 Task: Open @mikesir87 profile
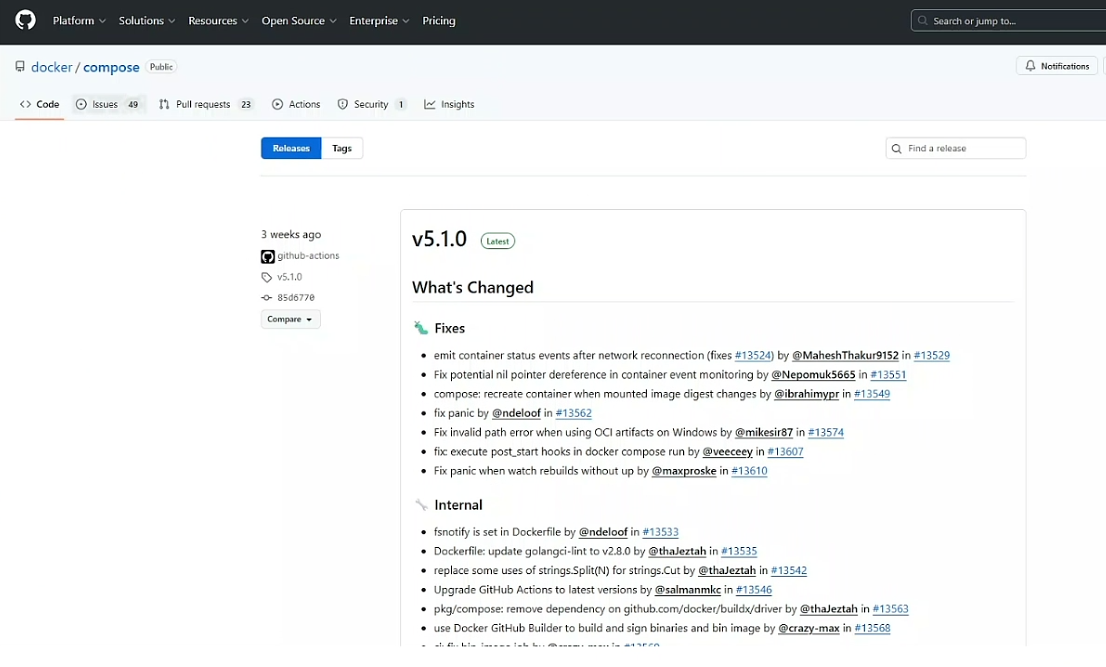coord(764,432)
